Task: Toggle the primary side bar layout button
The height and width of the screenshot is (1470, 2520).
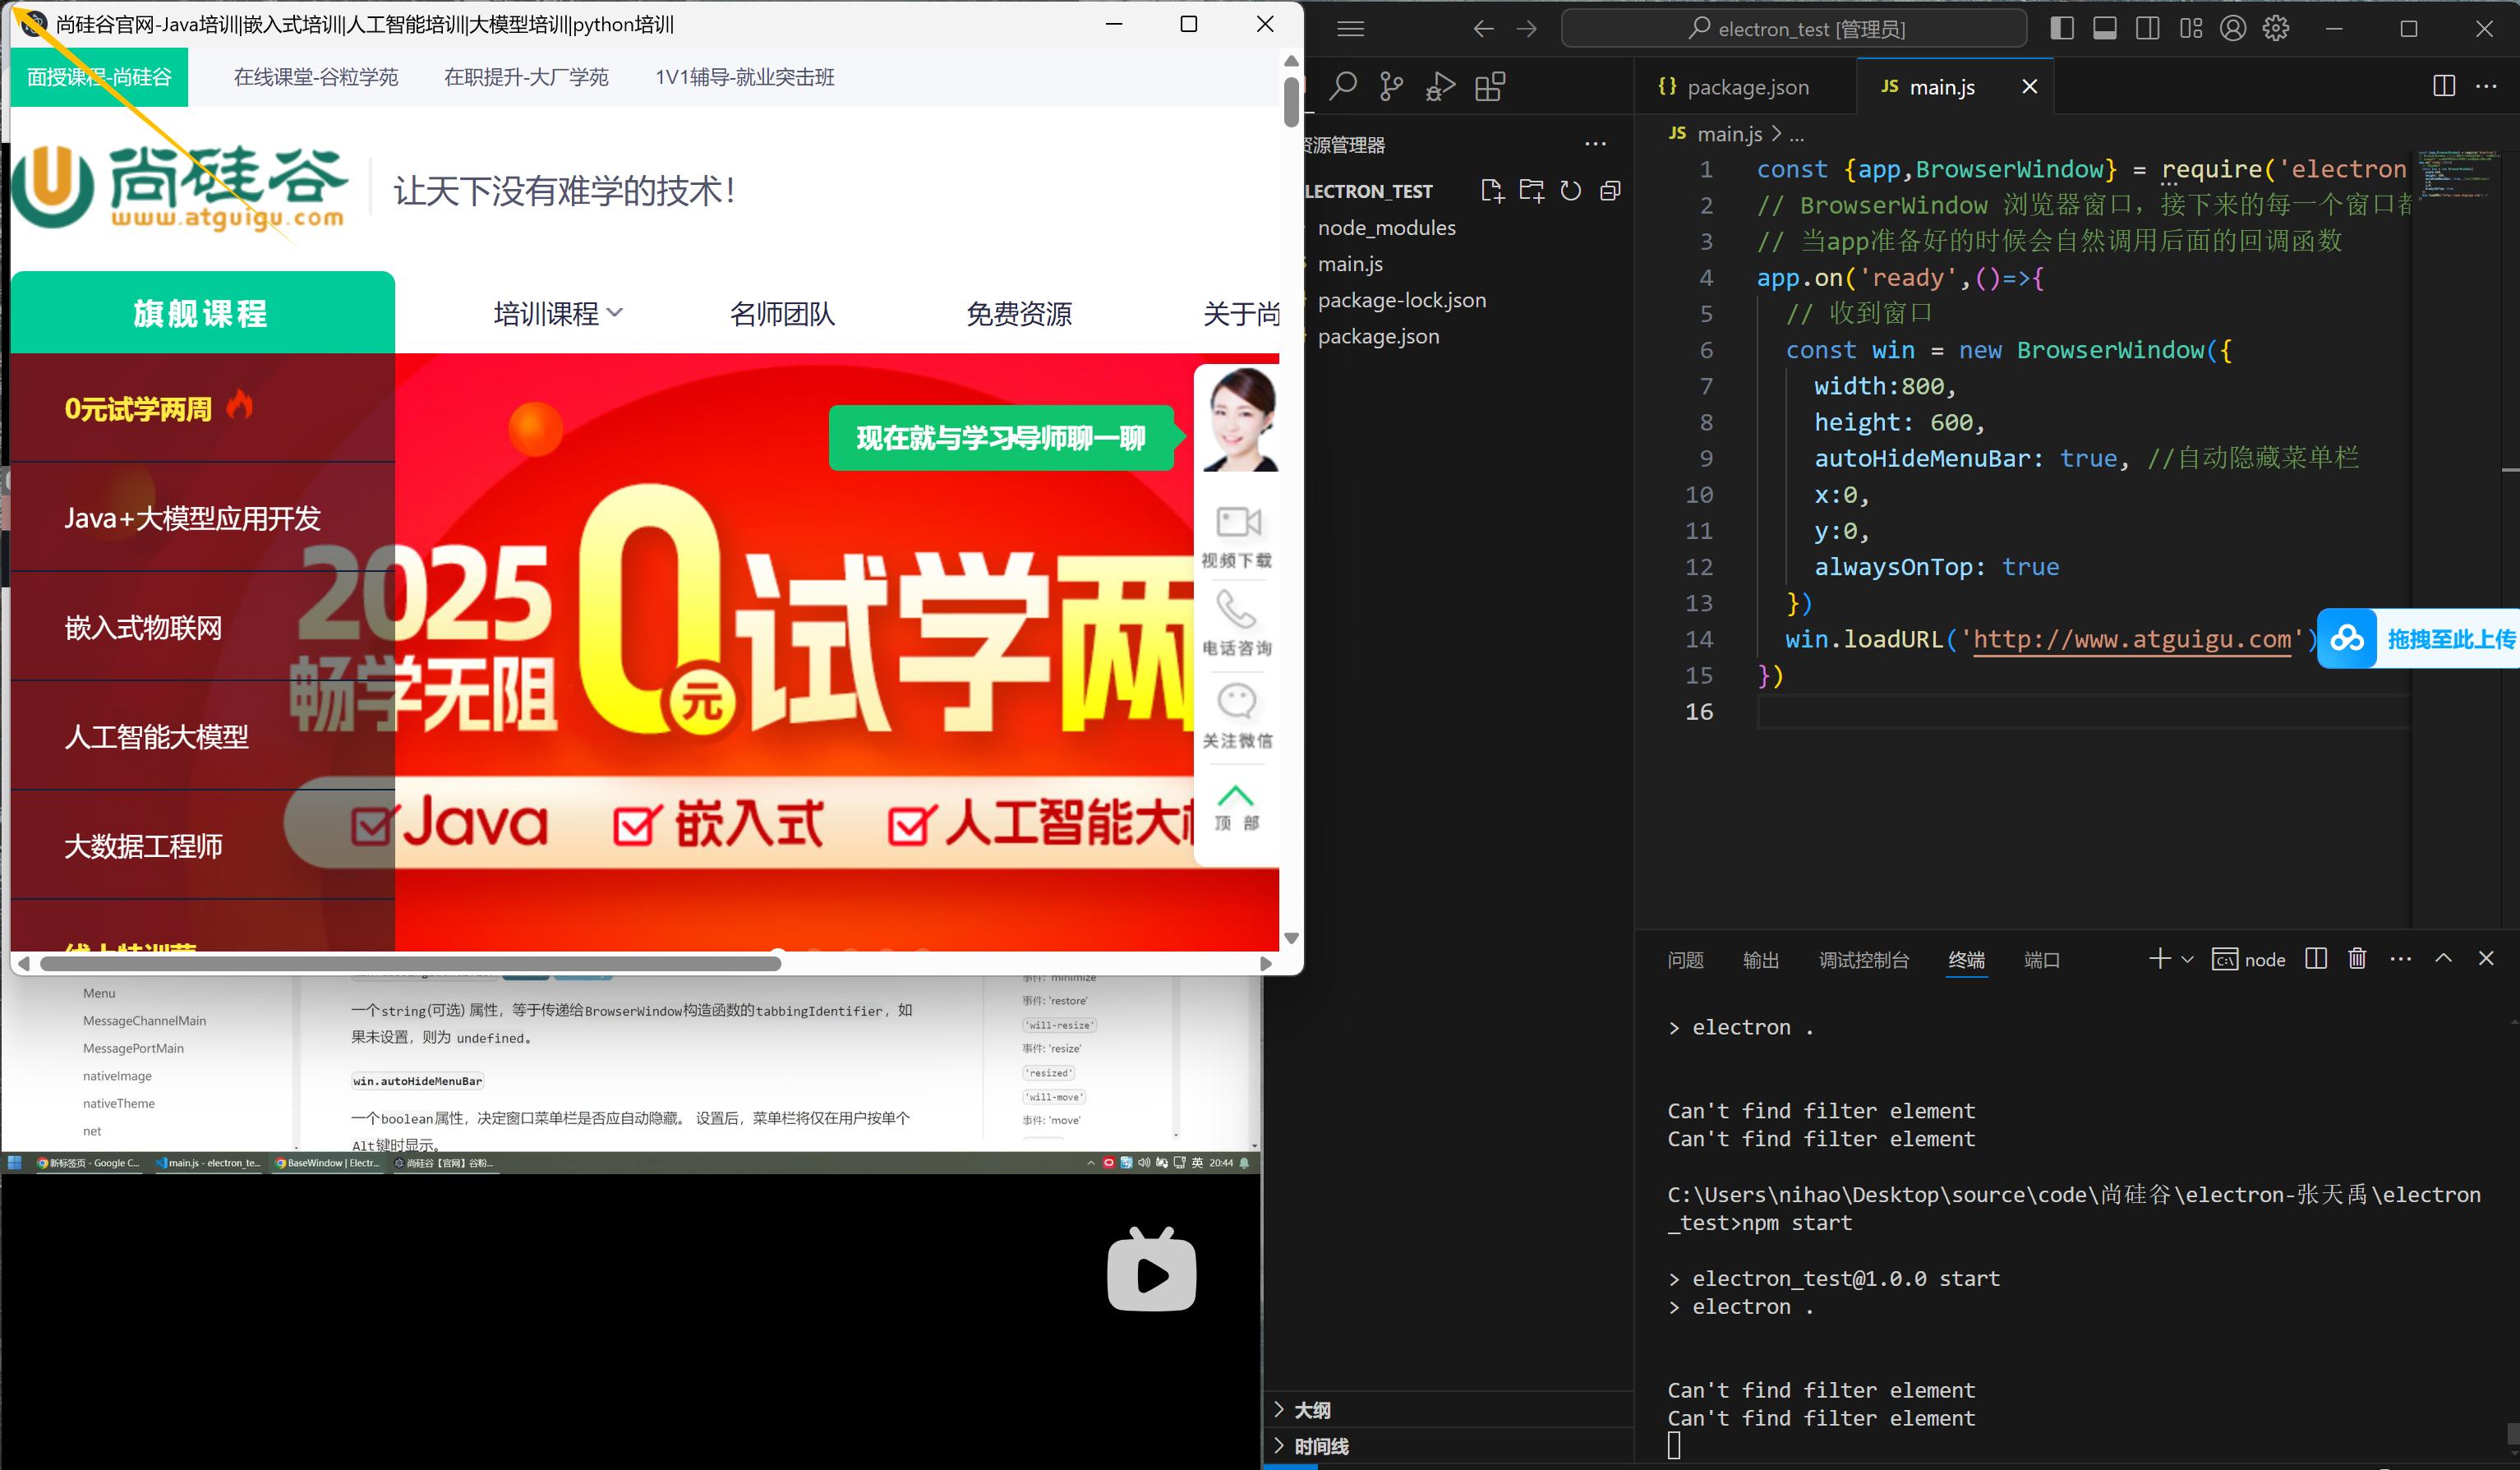Action: (x=2061, y=29)
